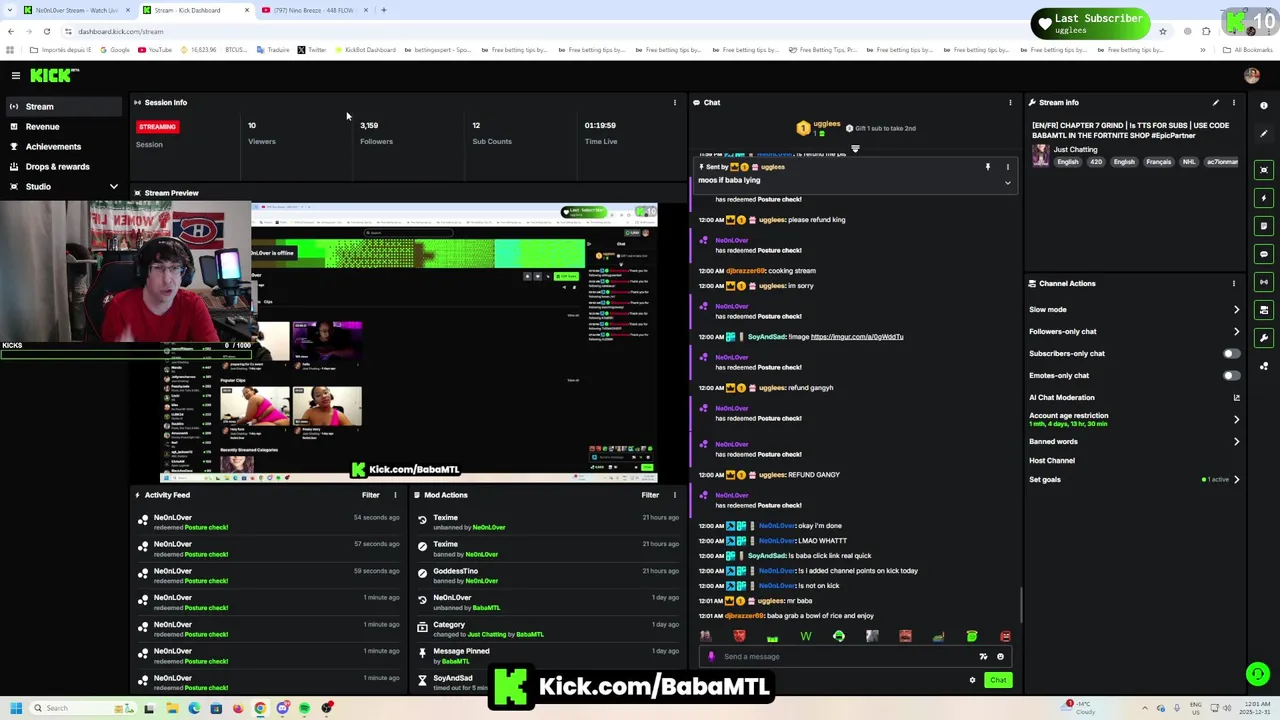Expand Account age restriction settings
Image resolution: width=1280 pixels, height=720 pixels.
1236,419
